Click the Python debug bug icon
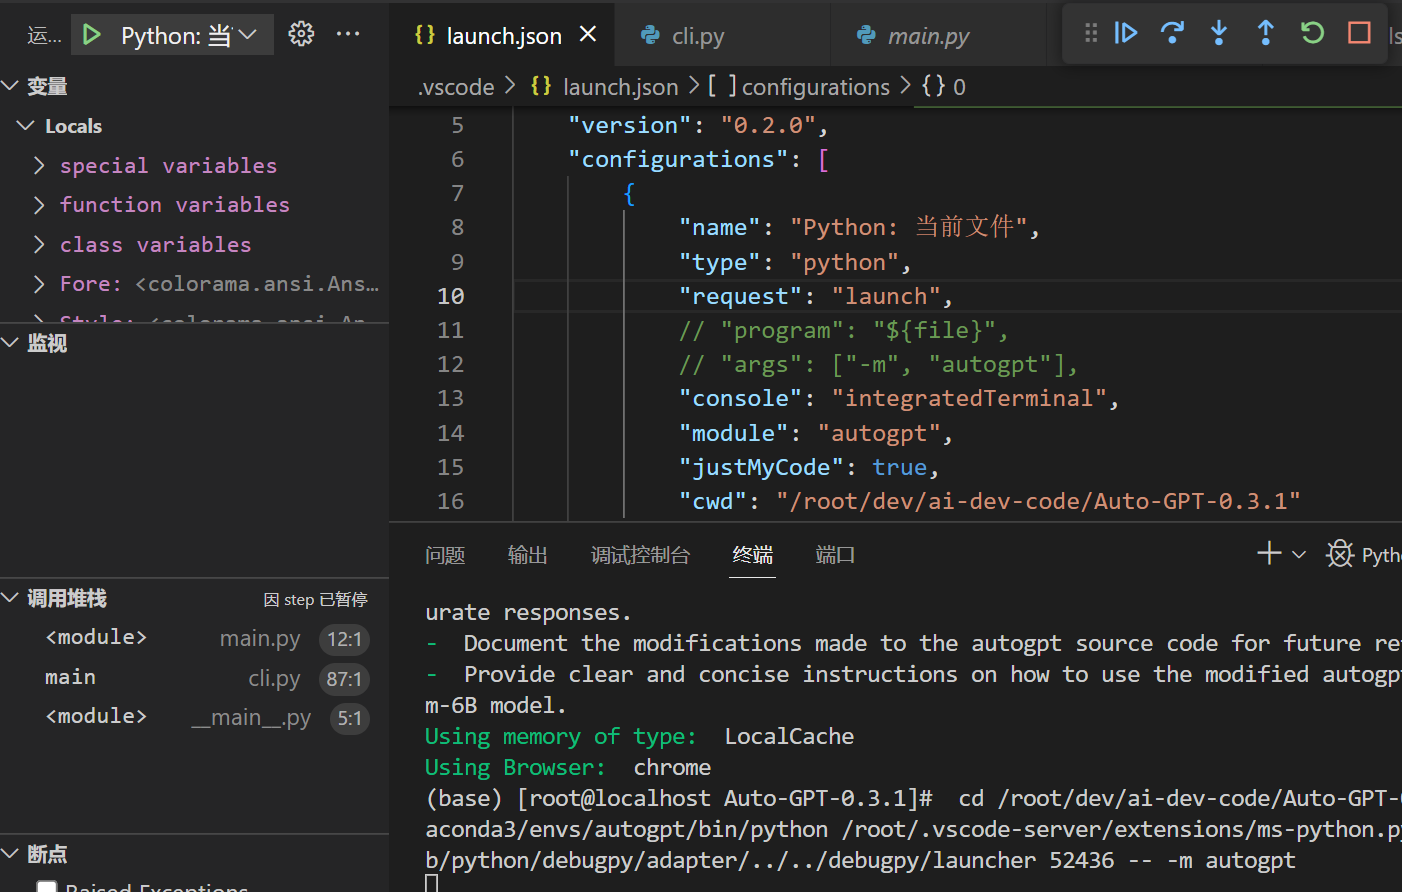The height and width of the screenshot is (892, 1402). tap(1339, 553)
